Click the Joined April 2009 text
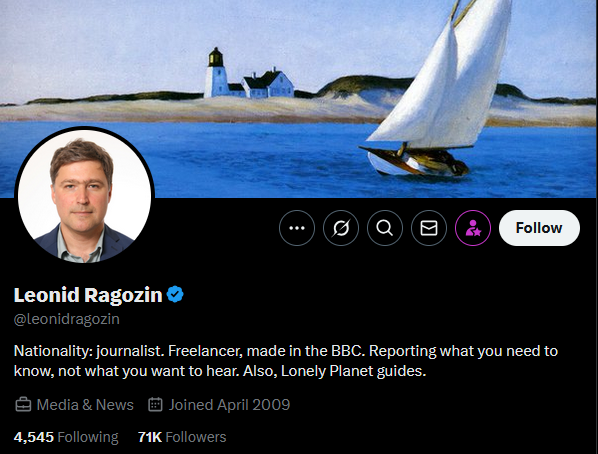The height and width of the screenshot is (454, 598). 230,404
